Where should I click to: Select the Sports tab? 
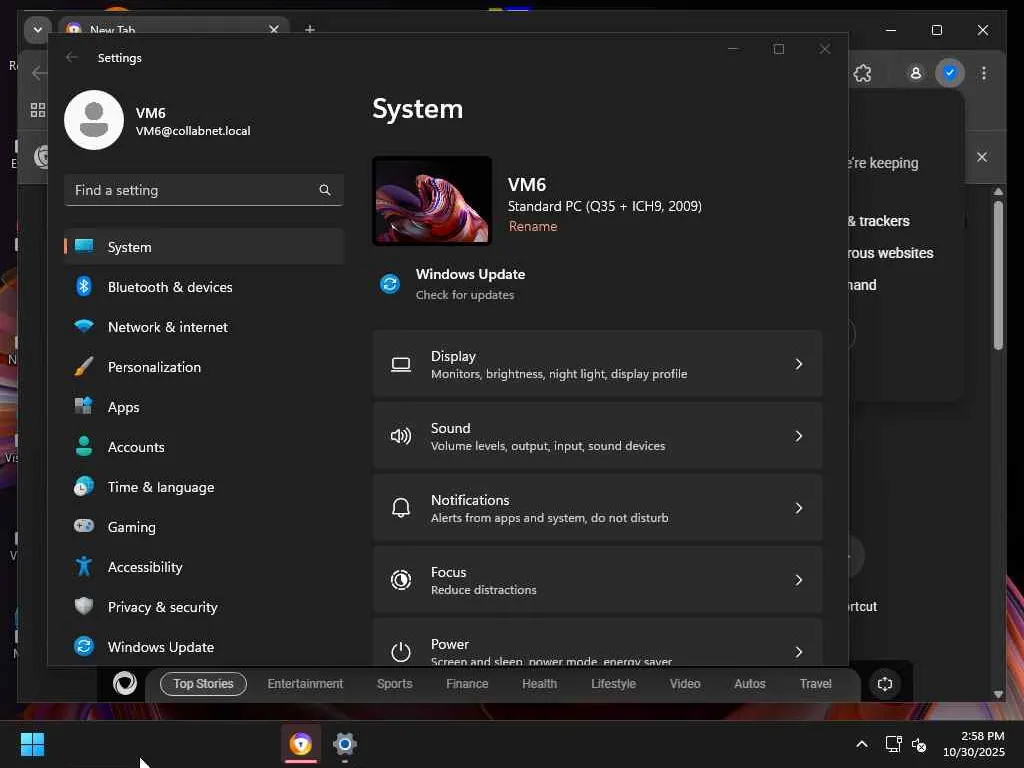(x=394, y=684)
